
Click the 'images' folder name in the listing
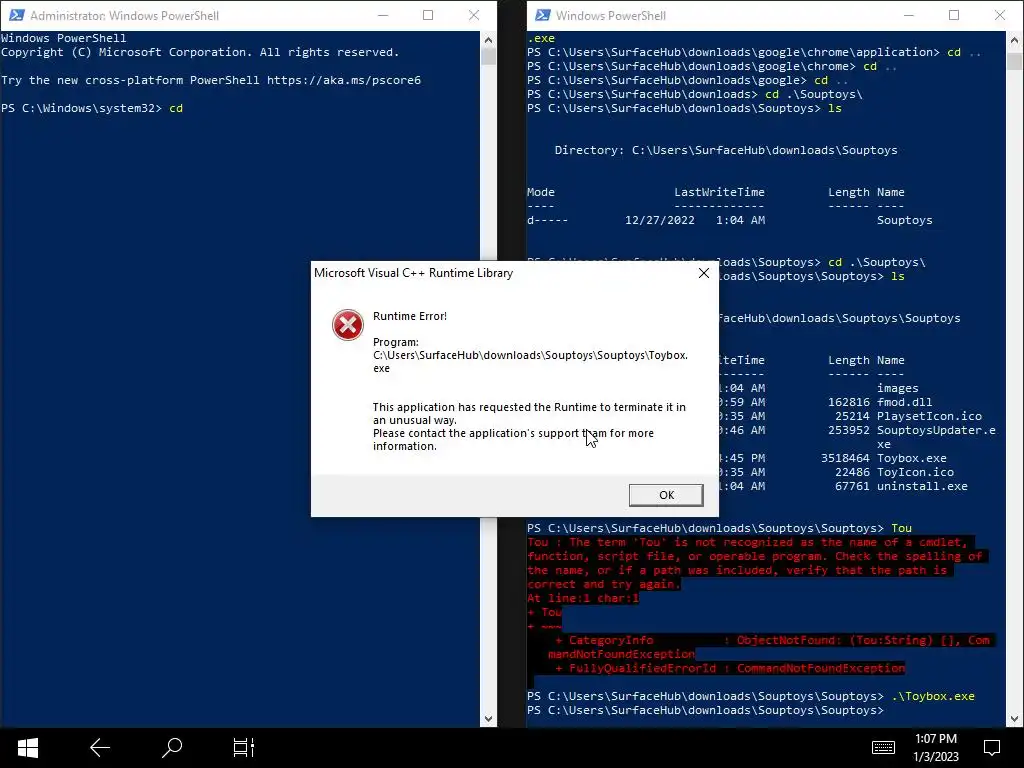[897, 389]
